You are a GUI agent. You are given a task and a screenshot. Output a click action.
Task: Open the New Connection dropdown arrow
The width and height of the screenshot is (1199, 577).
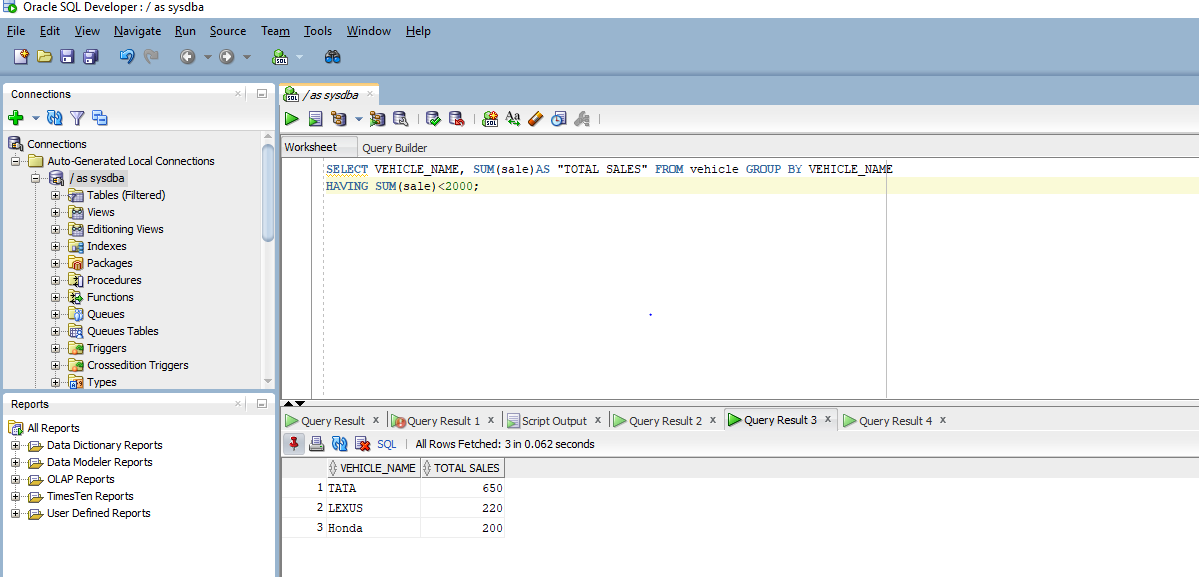coord(36,118)
